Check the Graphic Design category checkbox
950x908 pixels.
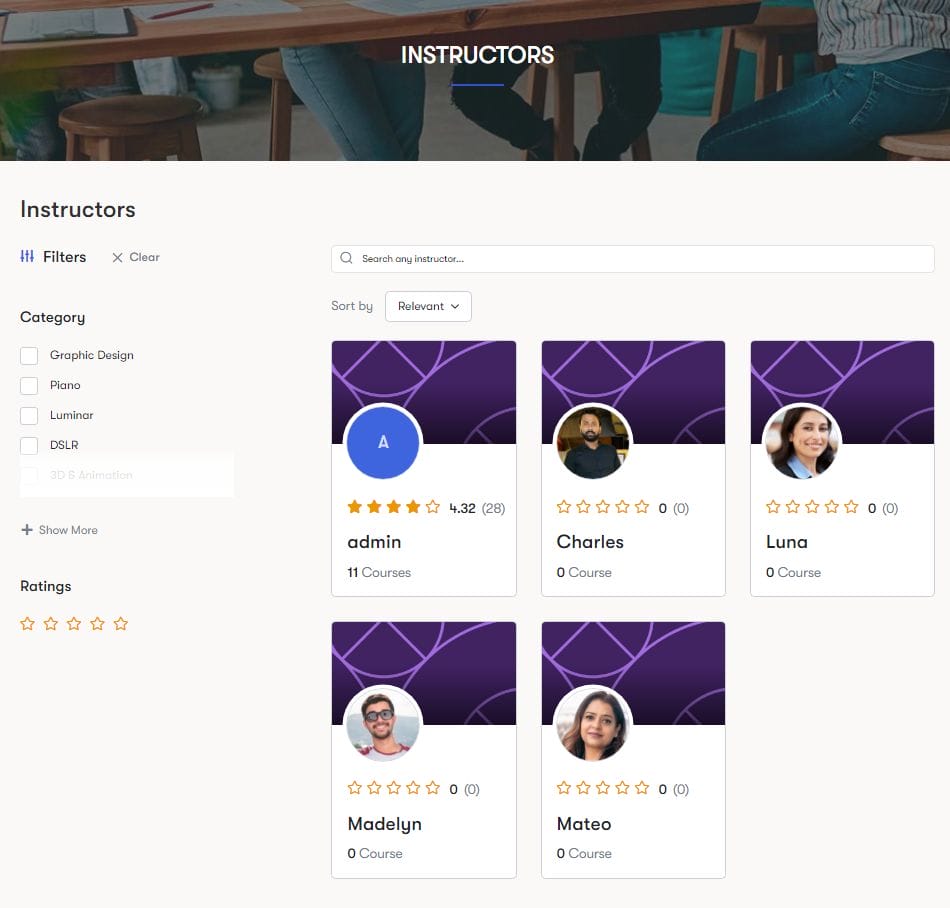[29, 356]
